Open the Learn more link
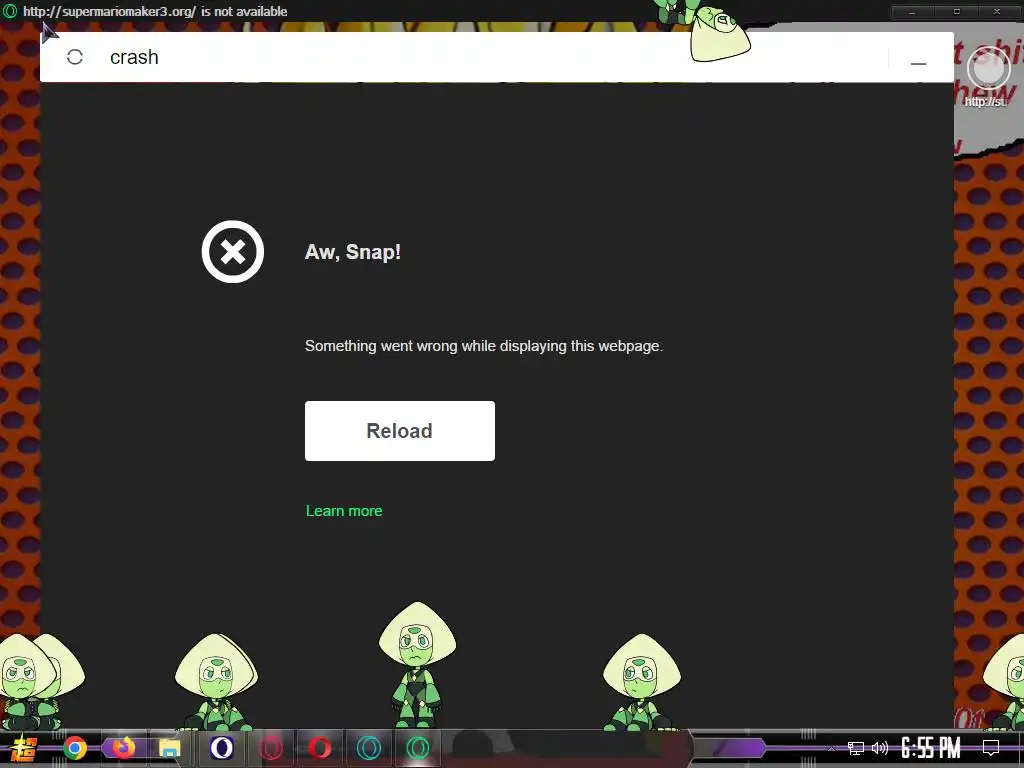This screenshot has width=1024, height=768. [344, 511]
